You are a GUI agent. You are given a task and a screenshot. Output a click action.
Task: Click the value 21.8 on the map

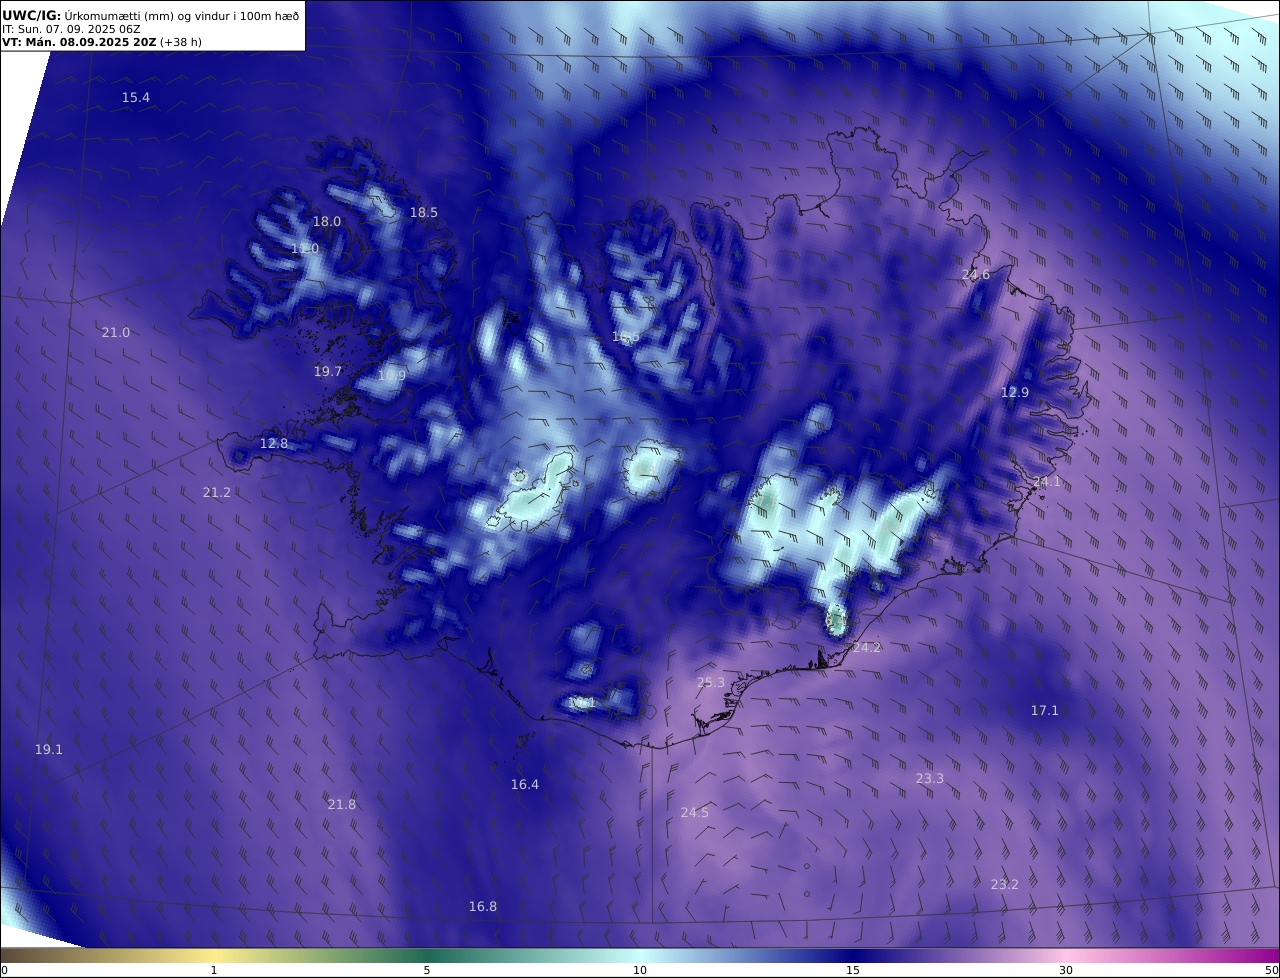coord(342,804)
